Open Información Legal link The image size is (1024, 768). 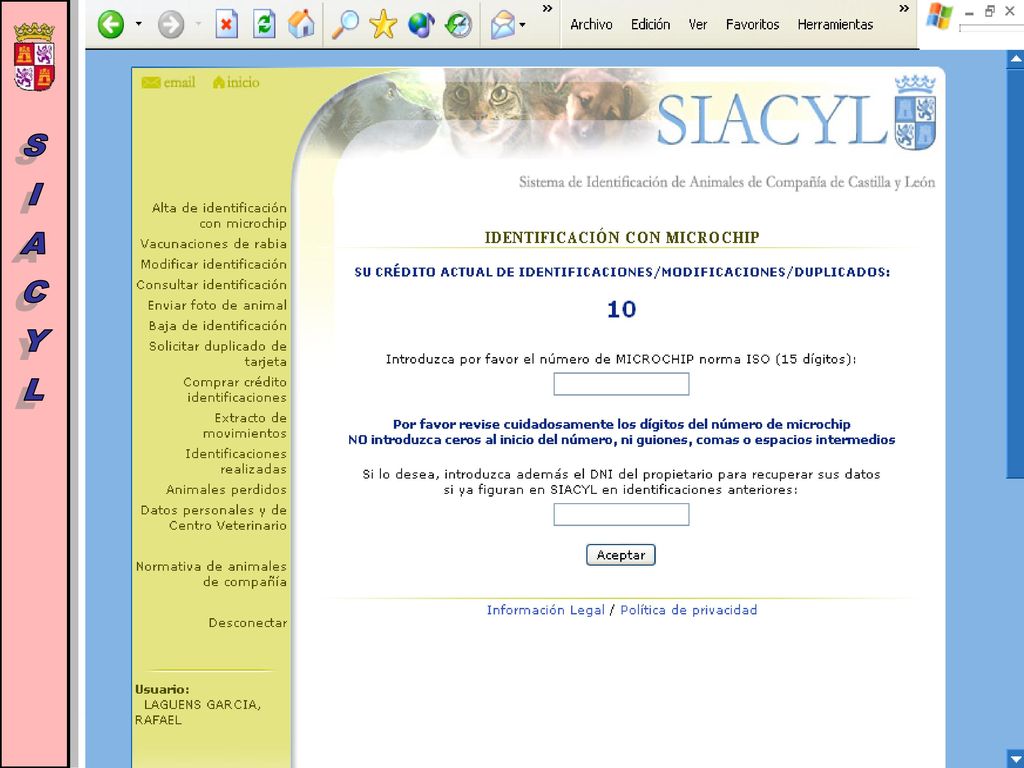[545, 610]
